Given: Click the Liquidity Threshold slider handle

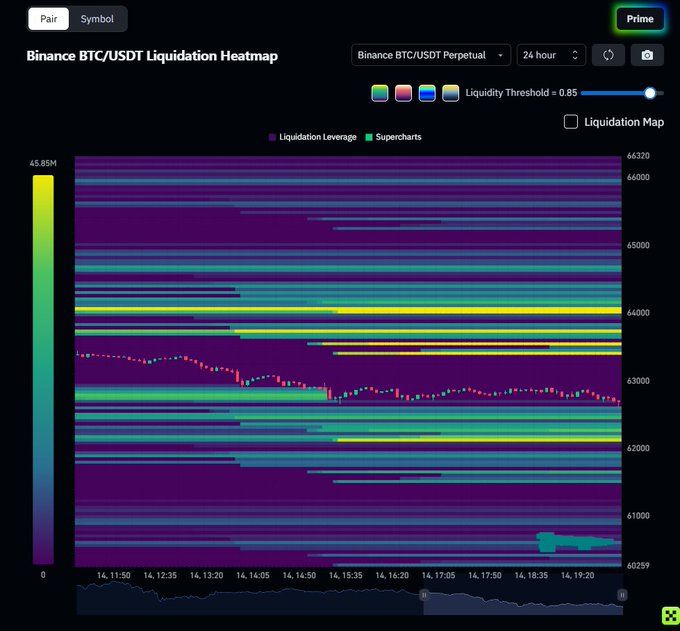Looking at the screenshot, I should tap(650, 93).
